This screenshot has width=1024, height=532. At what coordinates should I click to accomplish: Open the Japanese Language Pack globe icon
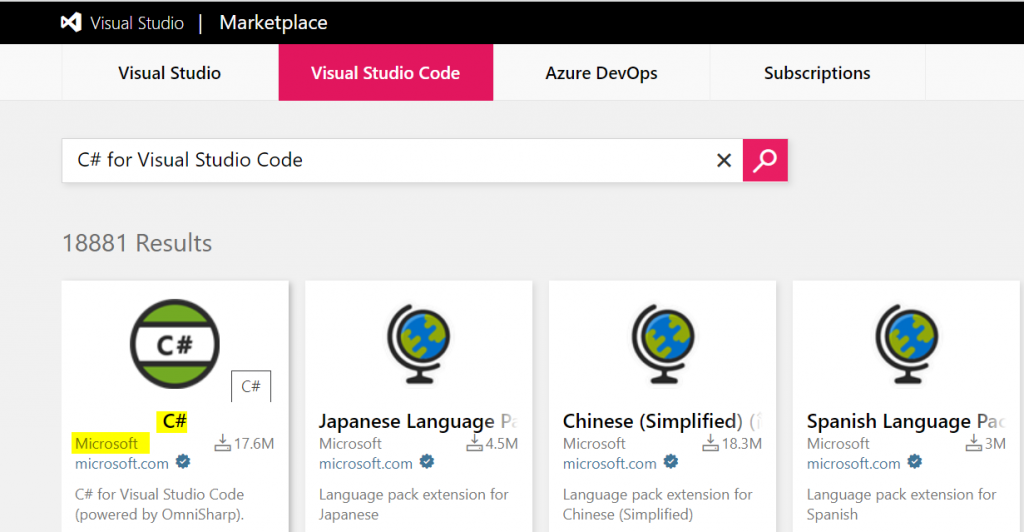click(419, 343)
